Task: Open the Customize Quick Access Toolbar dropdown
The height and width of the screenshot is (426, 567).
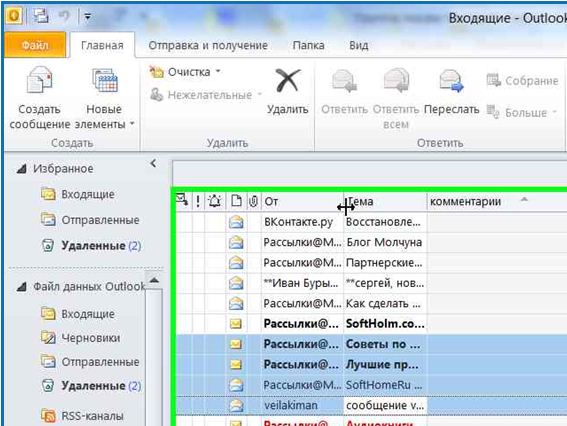Action: point(88,16)
